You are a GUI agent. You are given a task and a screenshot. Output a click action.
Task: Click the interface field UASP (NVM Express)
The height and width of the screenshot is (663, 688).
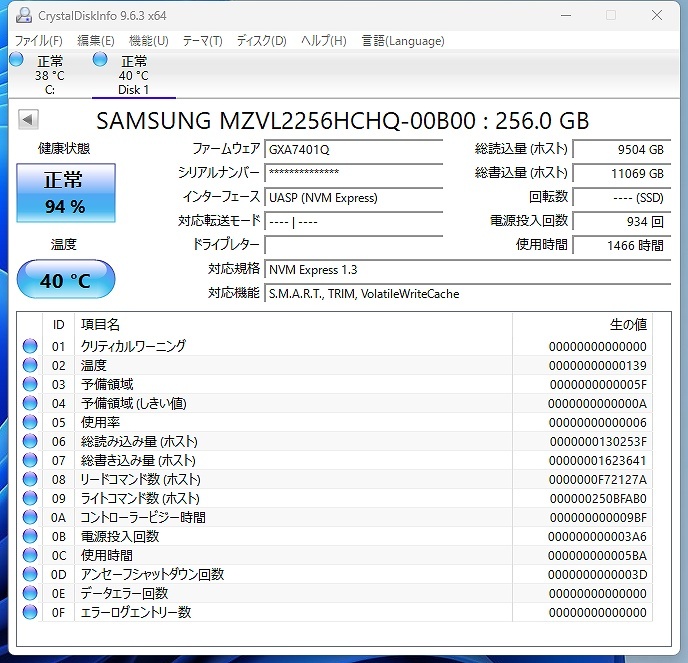354,197
